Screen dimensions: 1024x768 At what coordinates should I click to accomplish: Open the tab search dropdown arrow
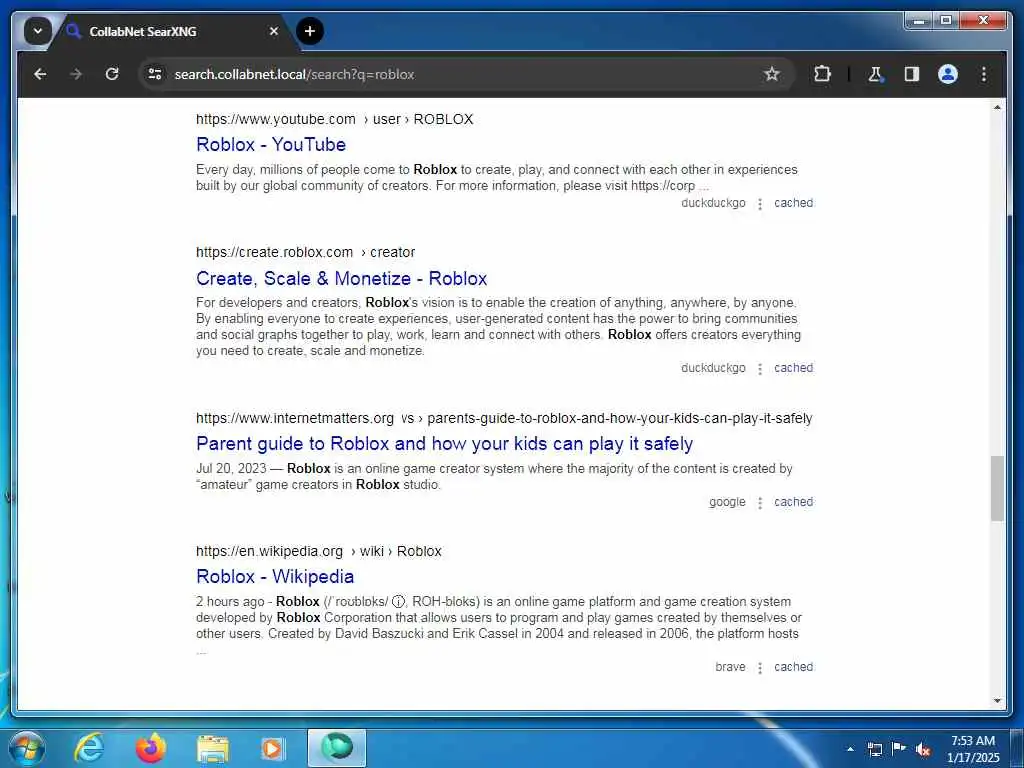pyautogui.click(x=38, y=31)
